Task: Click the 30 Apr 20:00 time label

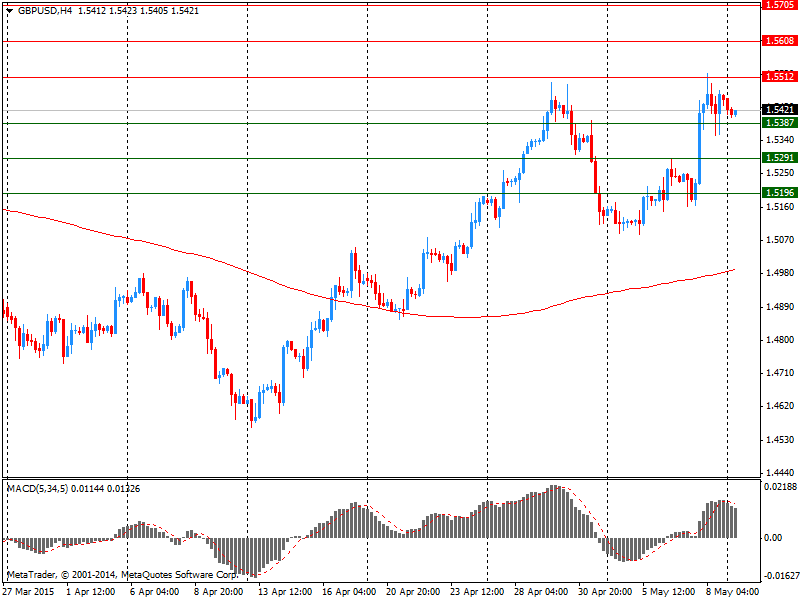Action: pyautogui.click(x=605, y=592)
